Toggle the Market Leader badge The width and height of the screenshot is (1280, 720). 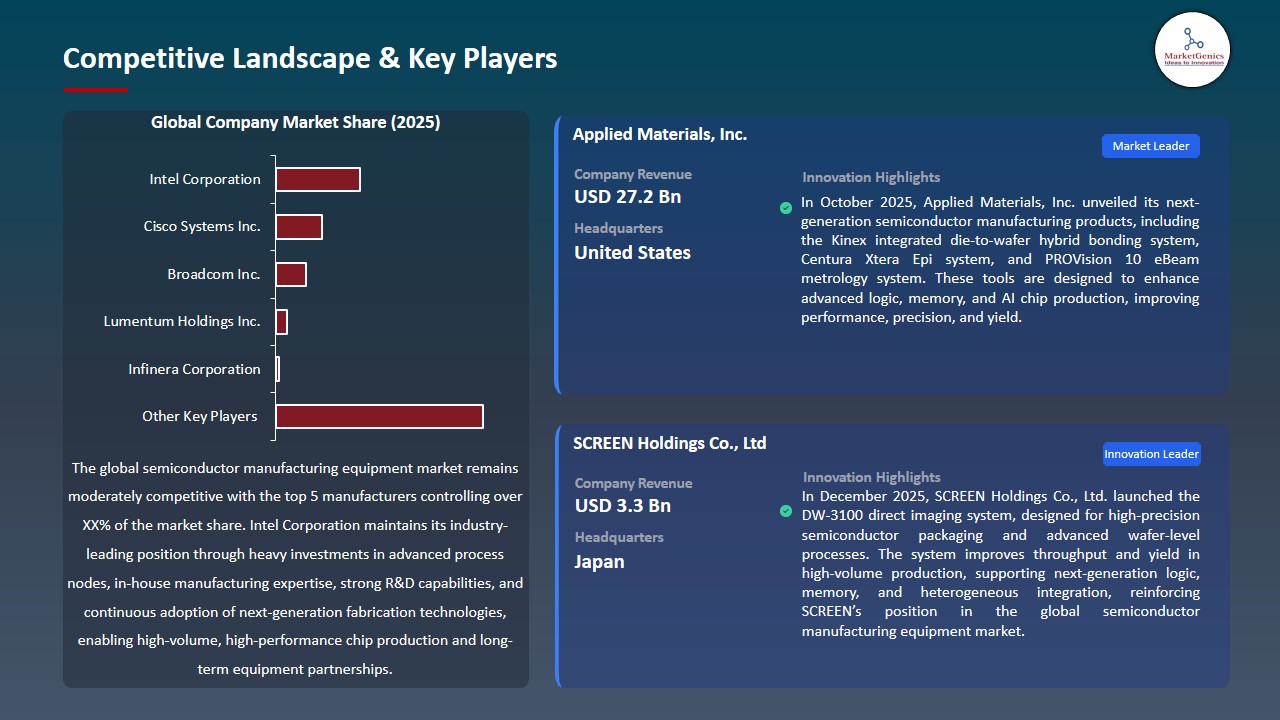click(x=1150, y=145)
